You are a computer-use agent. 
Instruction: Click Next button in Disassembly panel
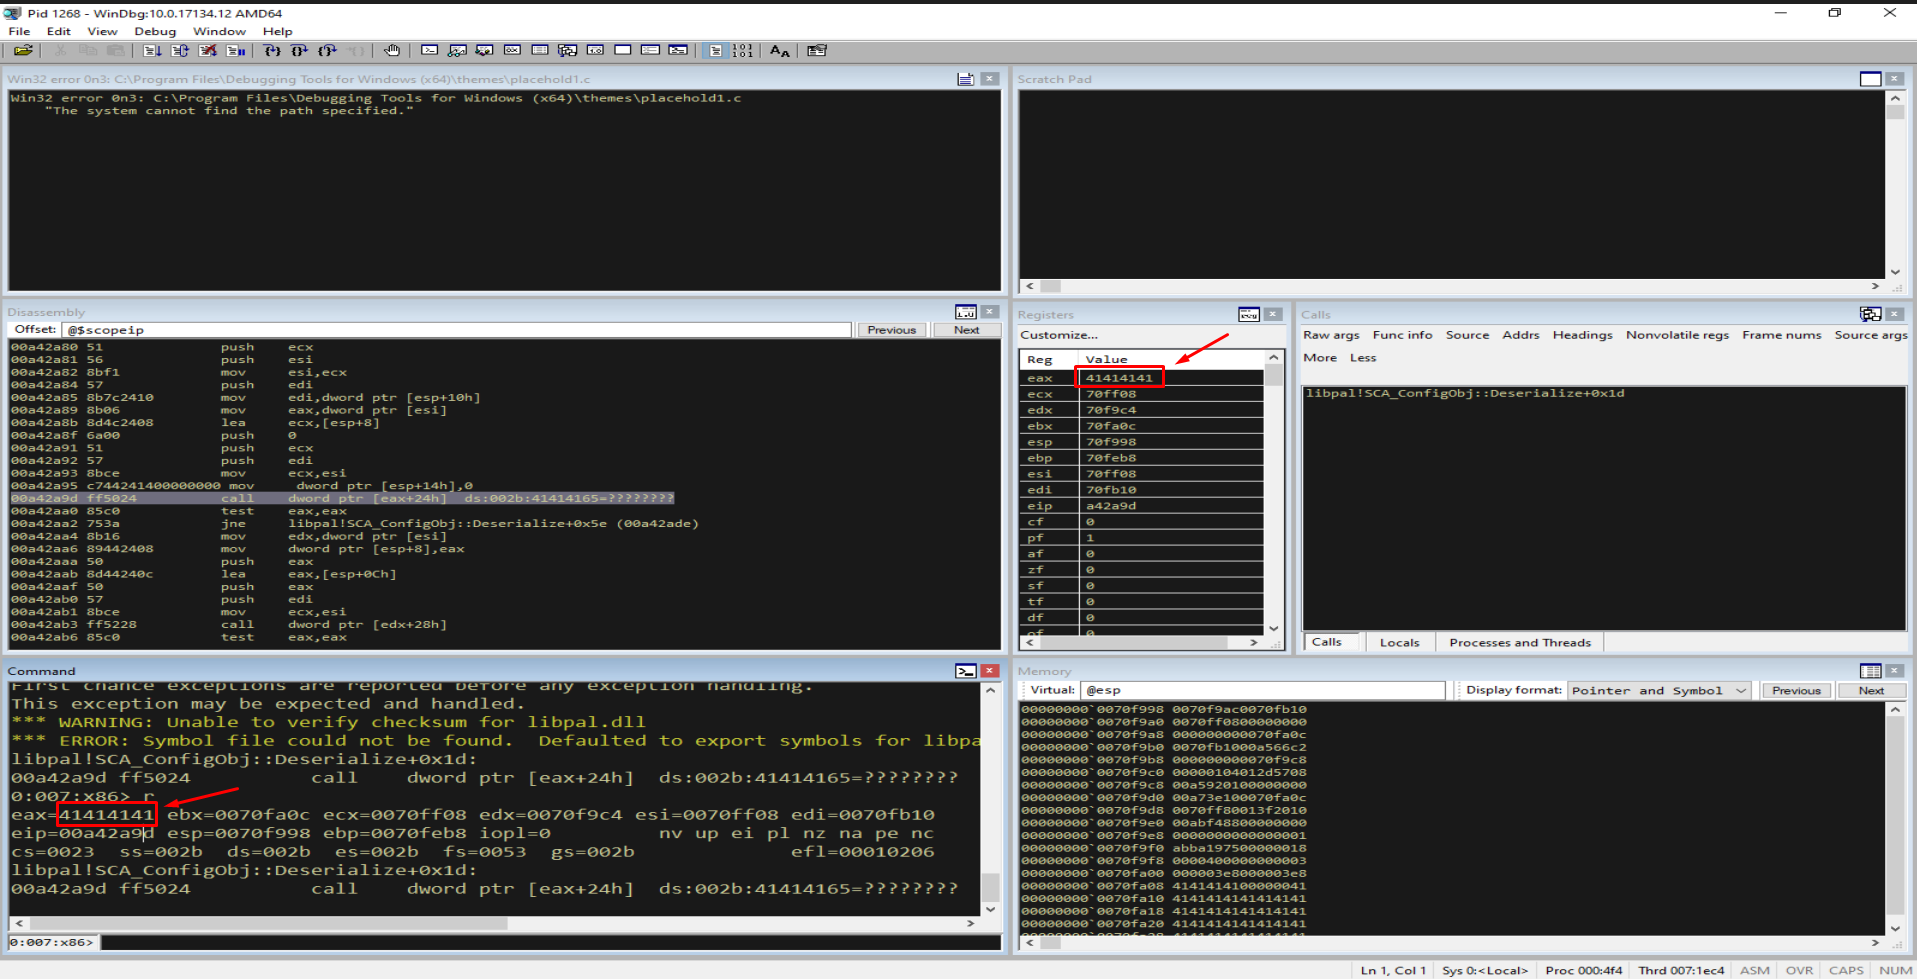point(966,330)
